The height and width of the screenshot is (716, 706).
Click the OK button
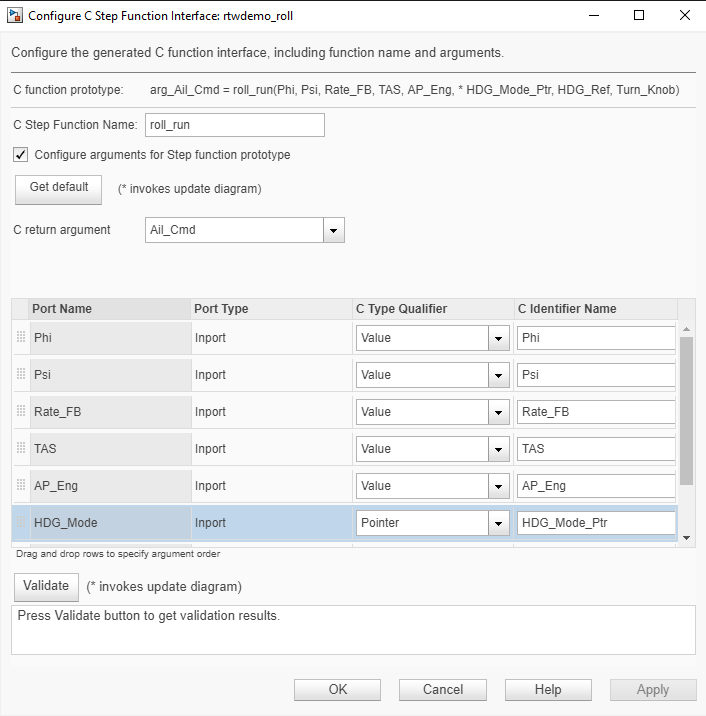[338, 690]
